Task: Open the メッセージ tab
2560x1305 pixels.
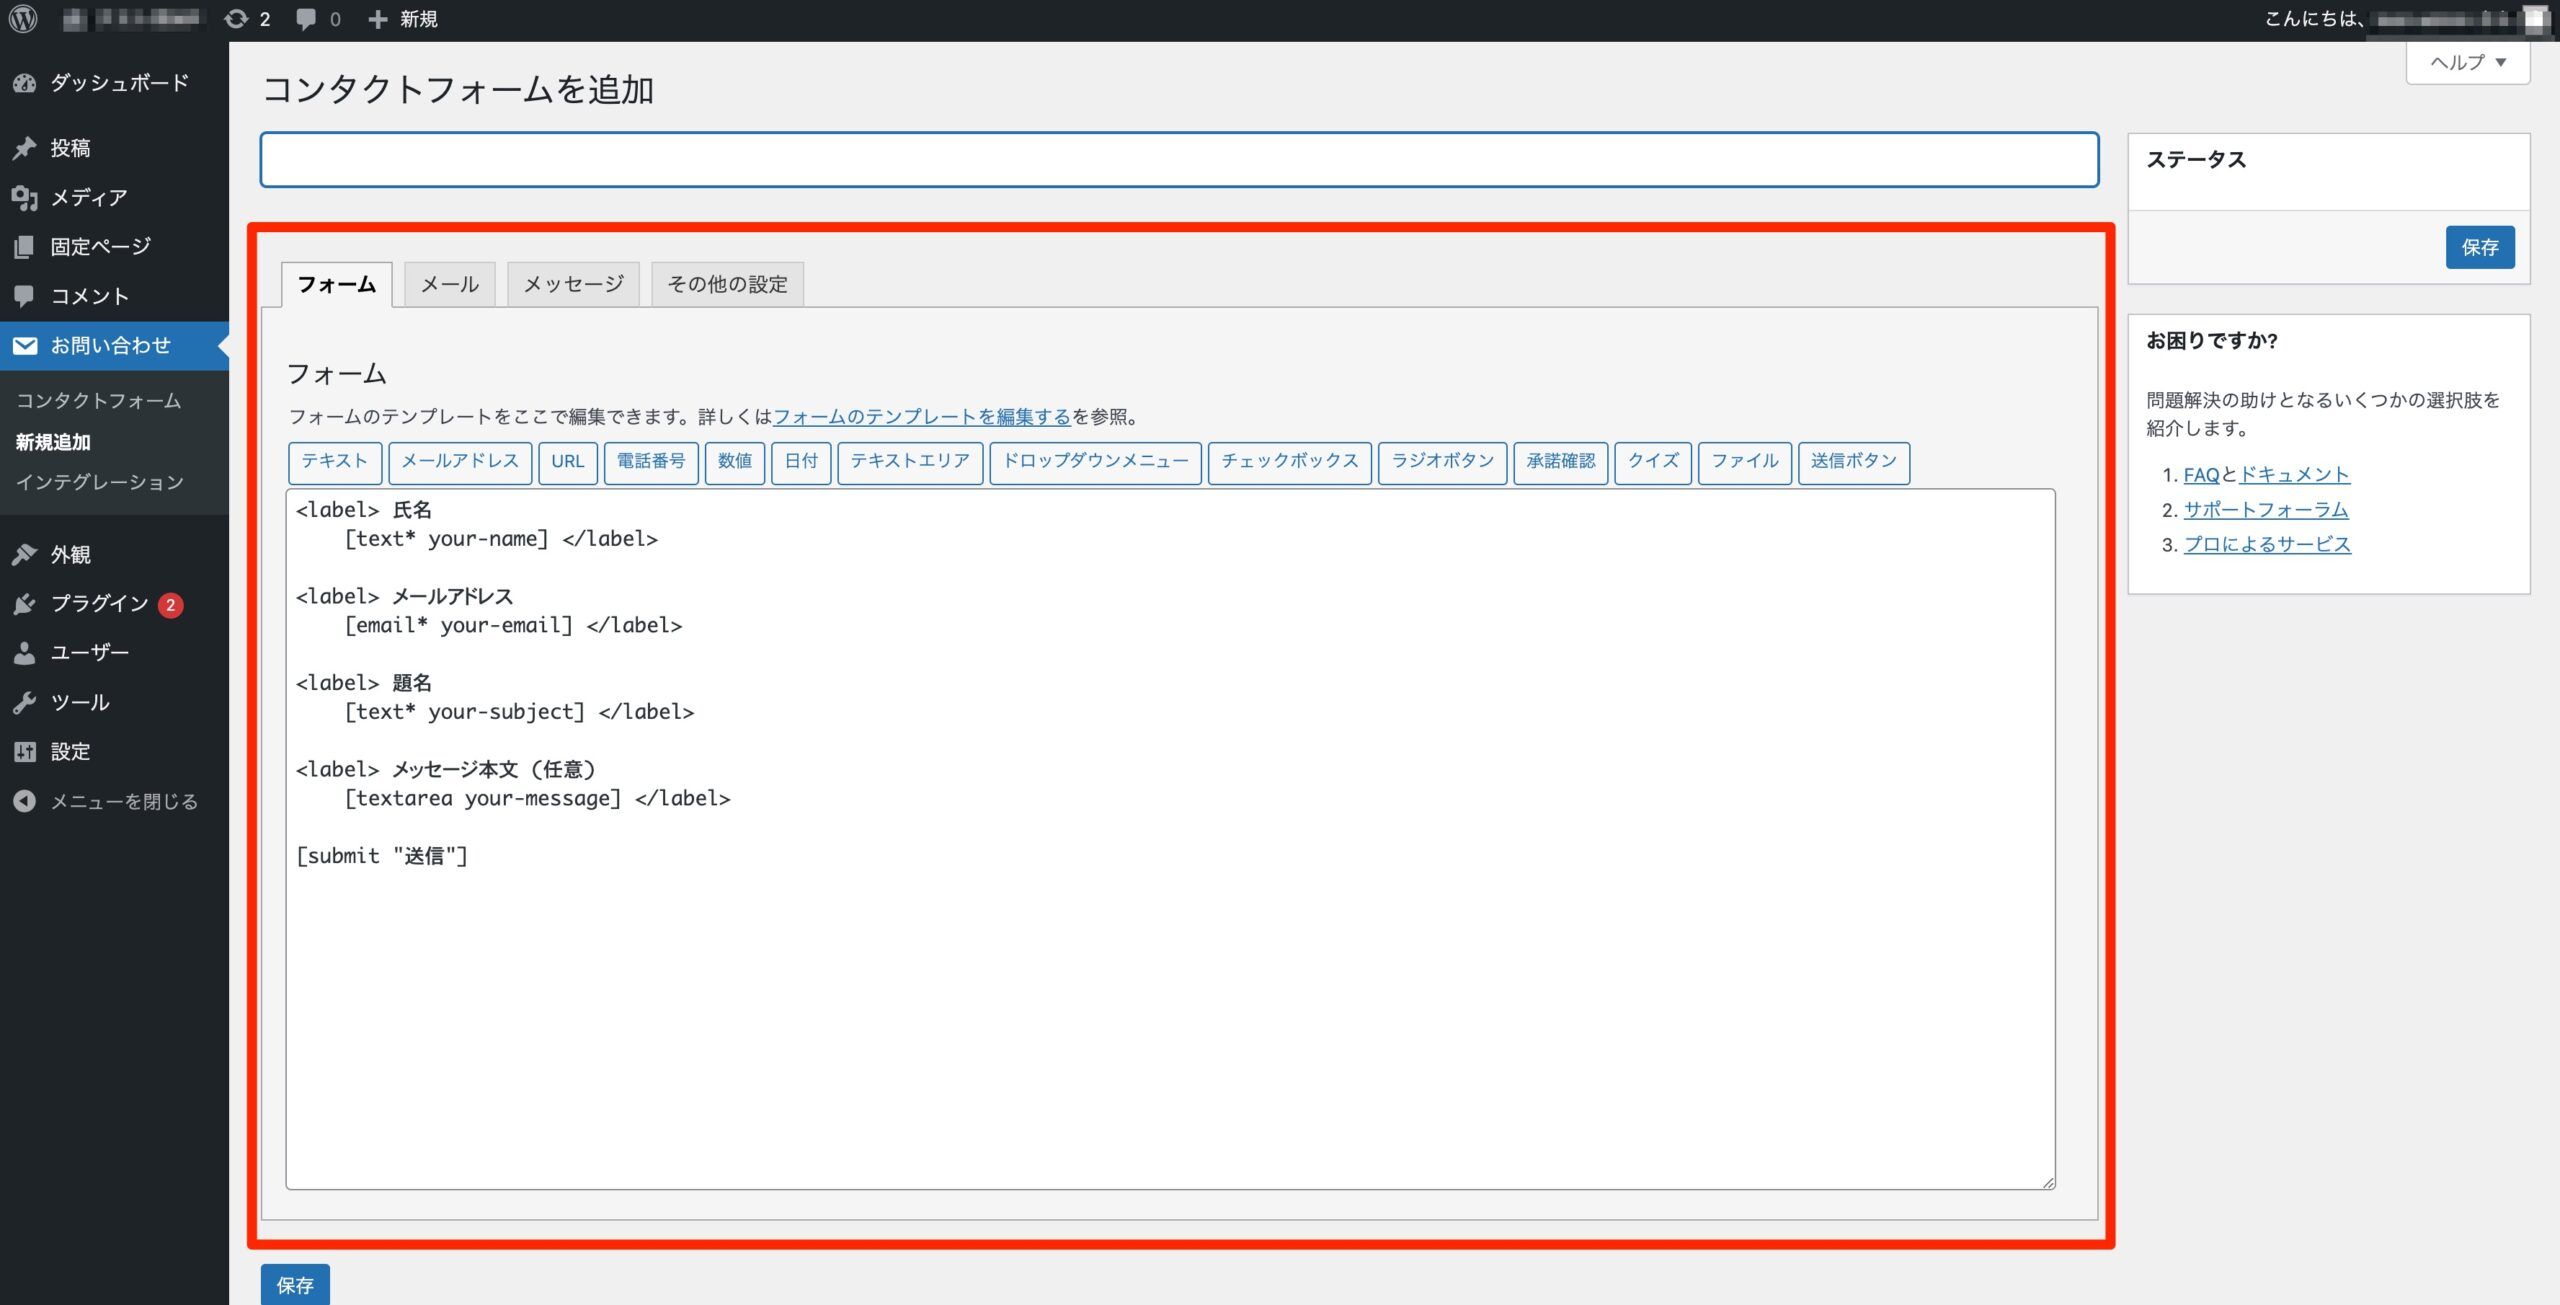Action: (573, 285)
